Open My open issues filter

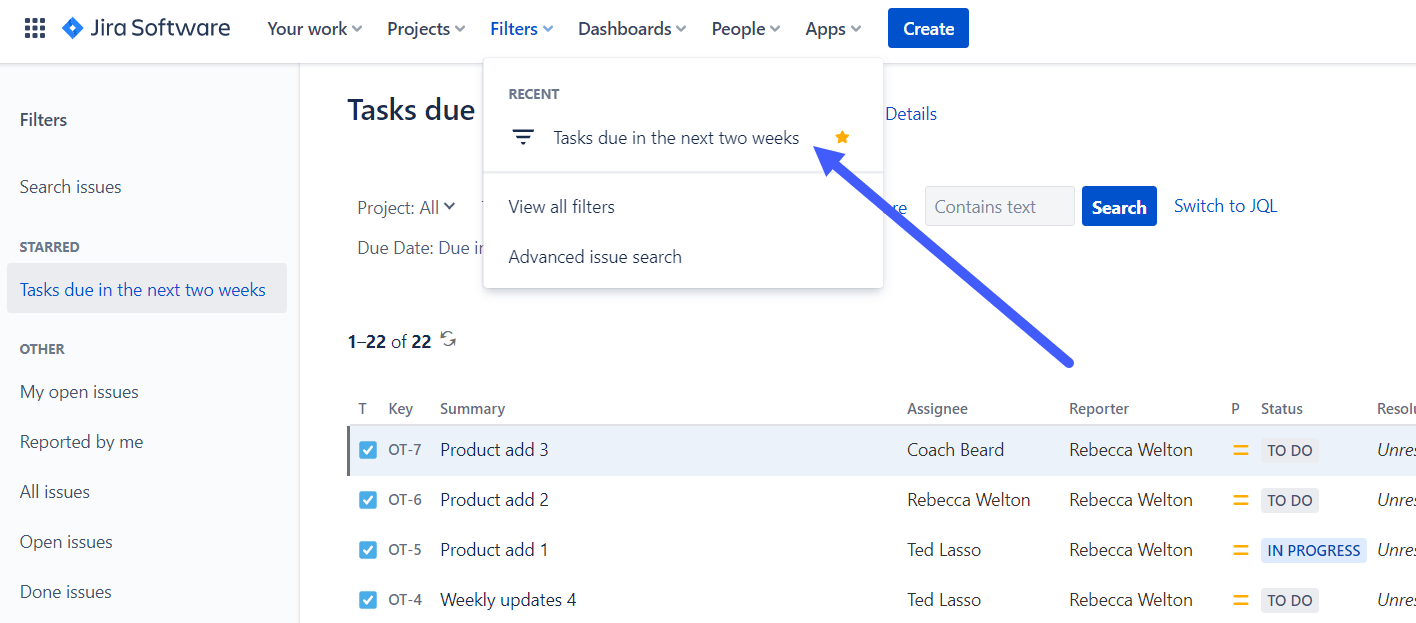coord(79,392)
